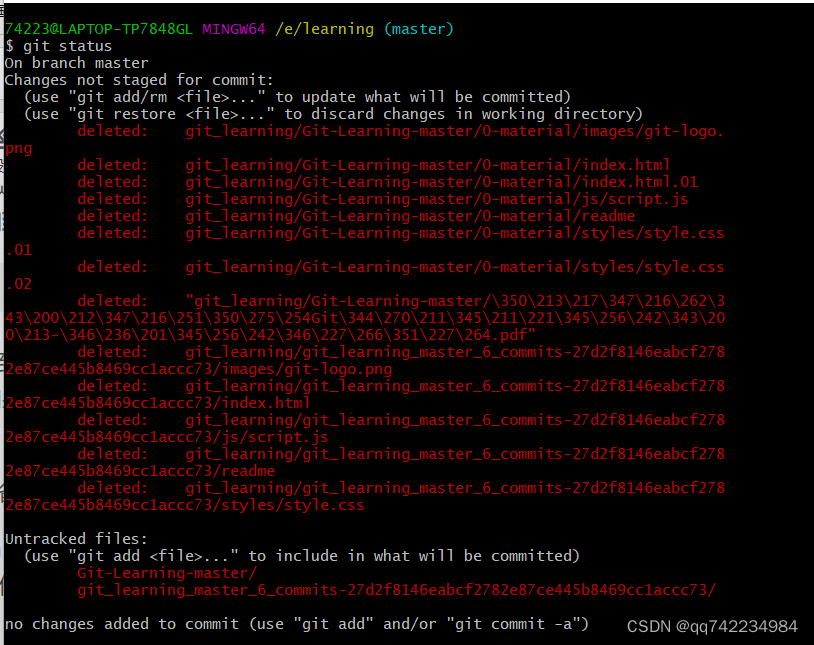
Task: Click the MINGW64 label in the prompt
Action: point(234,29)
